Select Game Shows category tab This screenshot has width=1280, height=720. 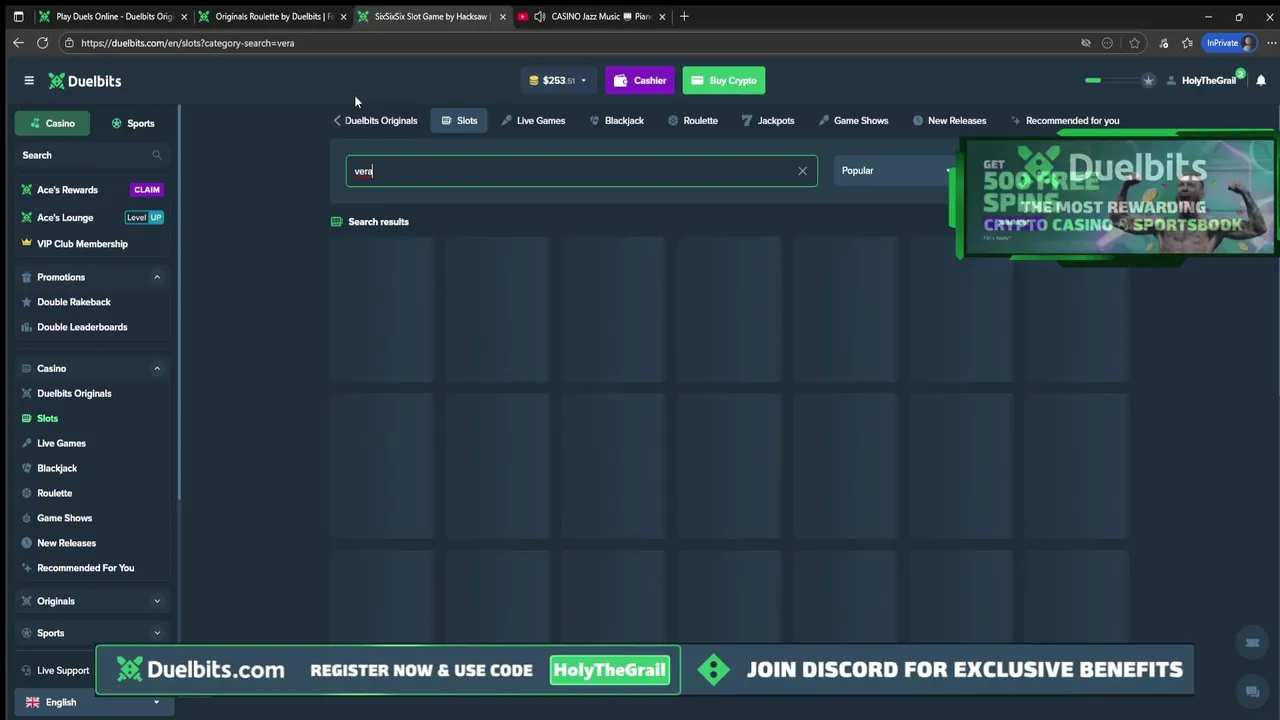coord(853,121)
